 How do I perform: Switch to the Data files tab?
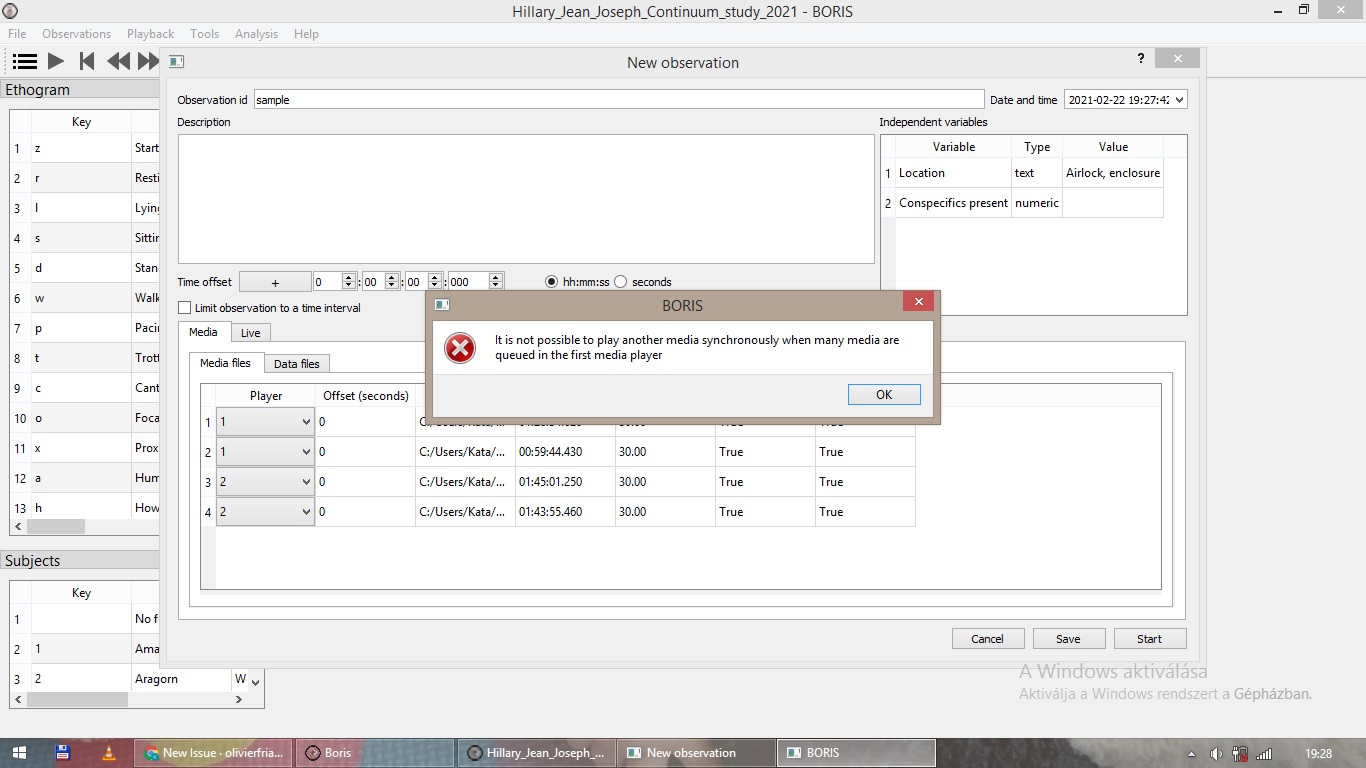[x=296, y=363]
